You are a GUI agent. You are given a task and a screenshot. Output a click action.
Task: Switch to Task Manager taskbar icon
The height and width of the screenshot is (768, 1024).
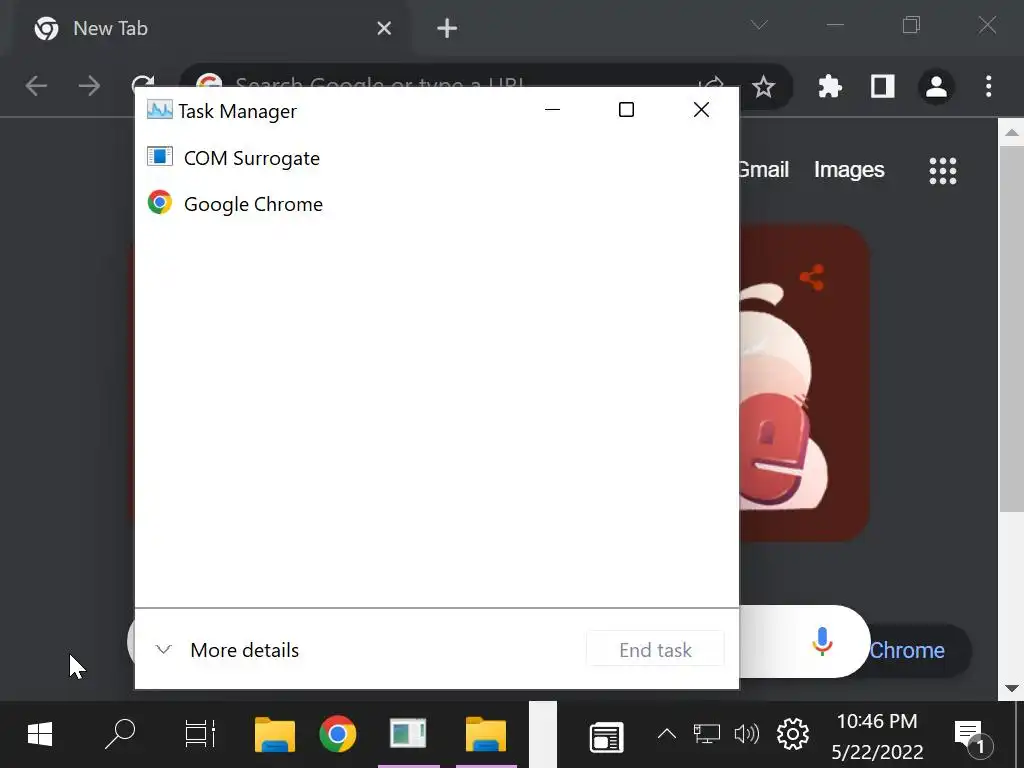408,735
